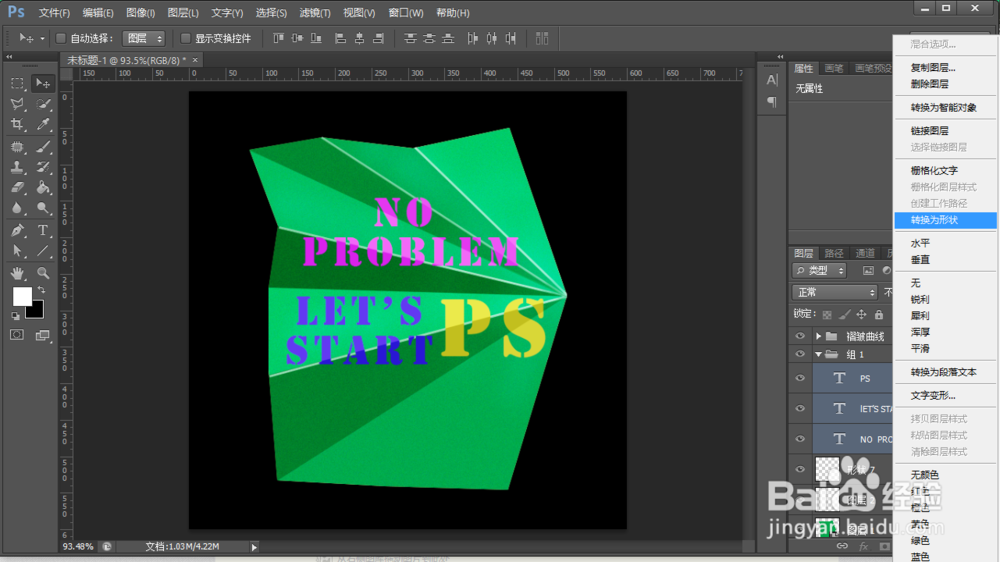Click the lock position icon
Screen dimensions: 1000x562
coord(862,314)
